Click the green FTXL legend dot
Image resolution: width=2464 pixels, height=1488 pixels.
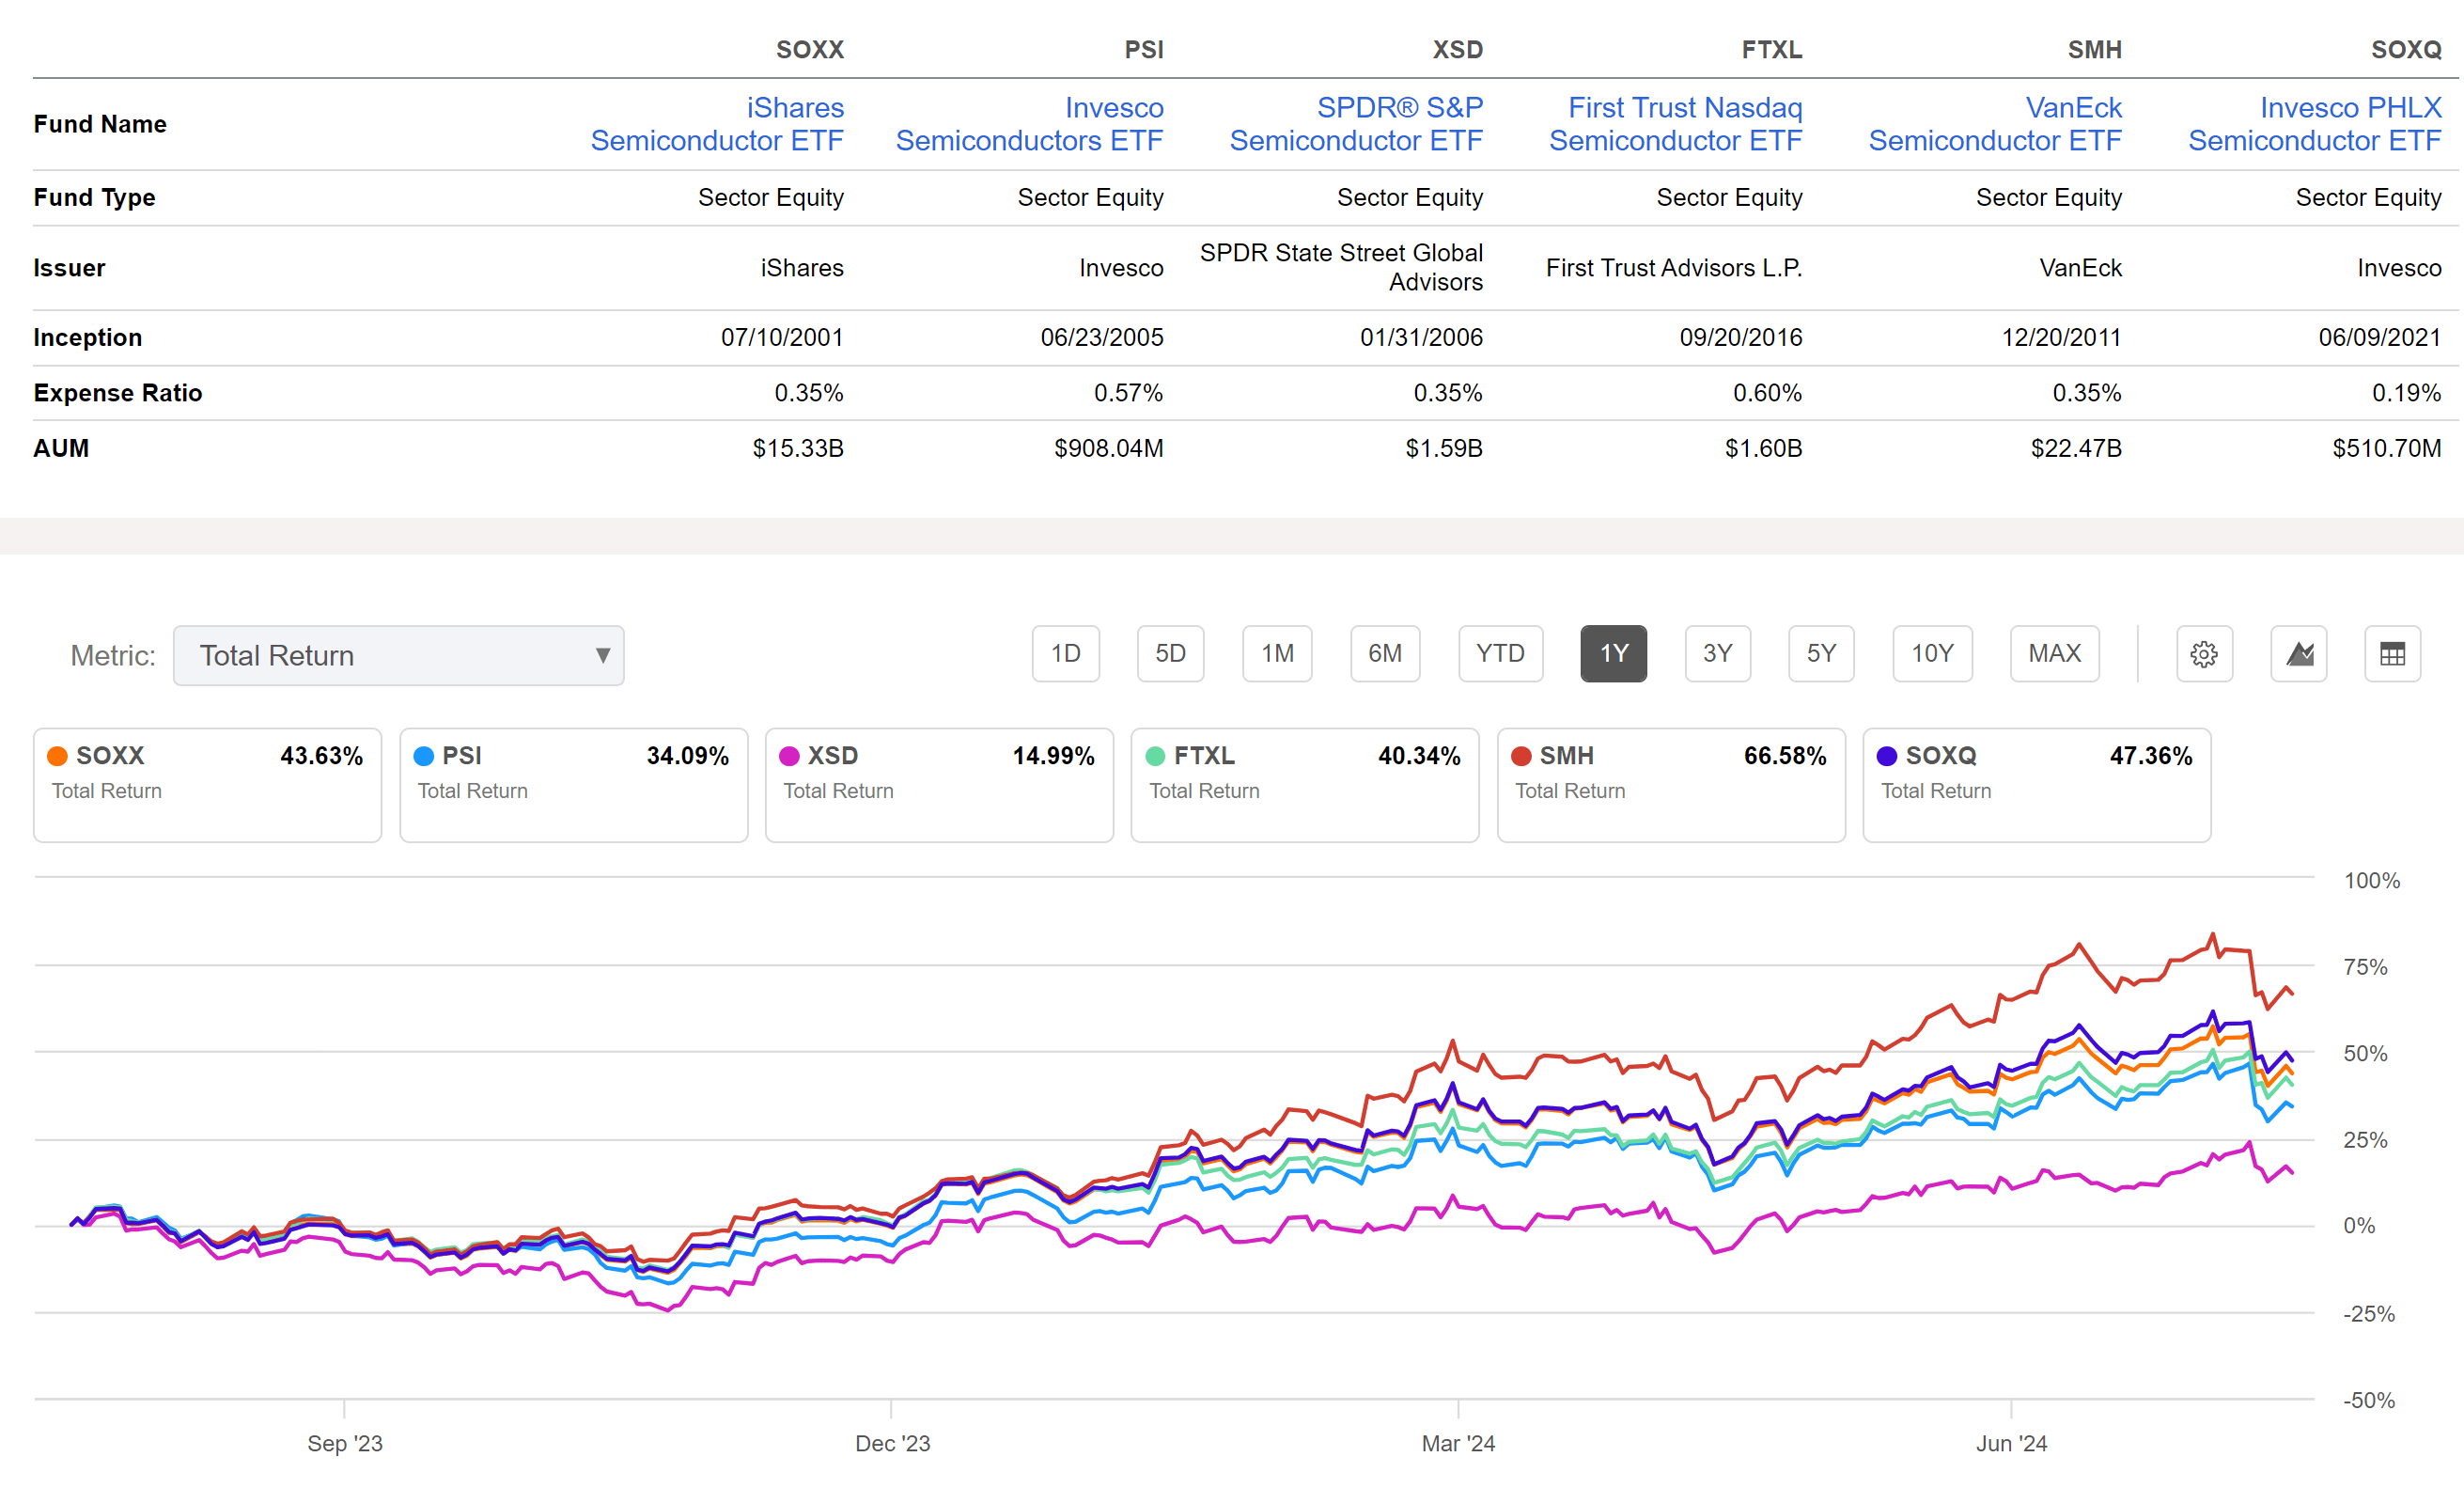click(1156, 756)
